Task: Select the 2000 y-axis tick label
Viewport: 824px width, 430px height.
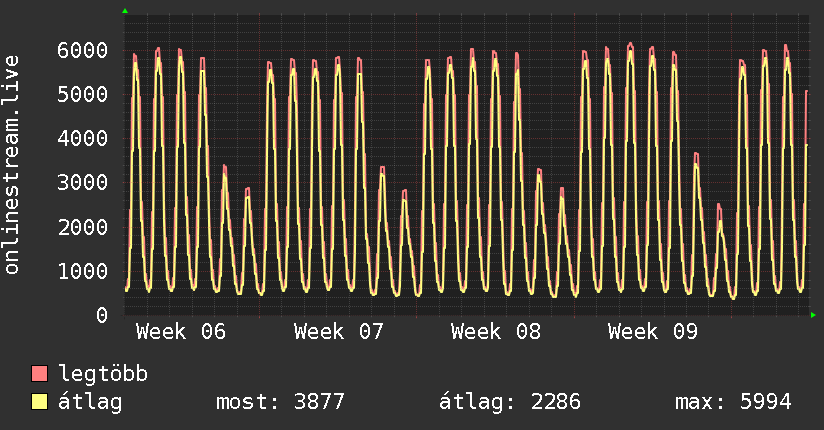Action: point(82,227)
